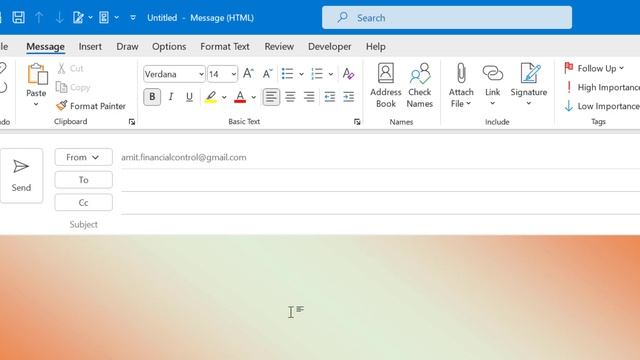Toggle Align Left
The width and height of the screenshot is (640, 360).
tap(271, 97)
